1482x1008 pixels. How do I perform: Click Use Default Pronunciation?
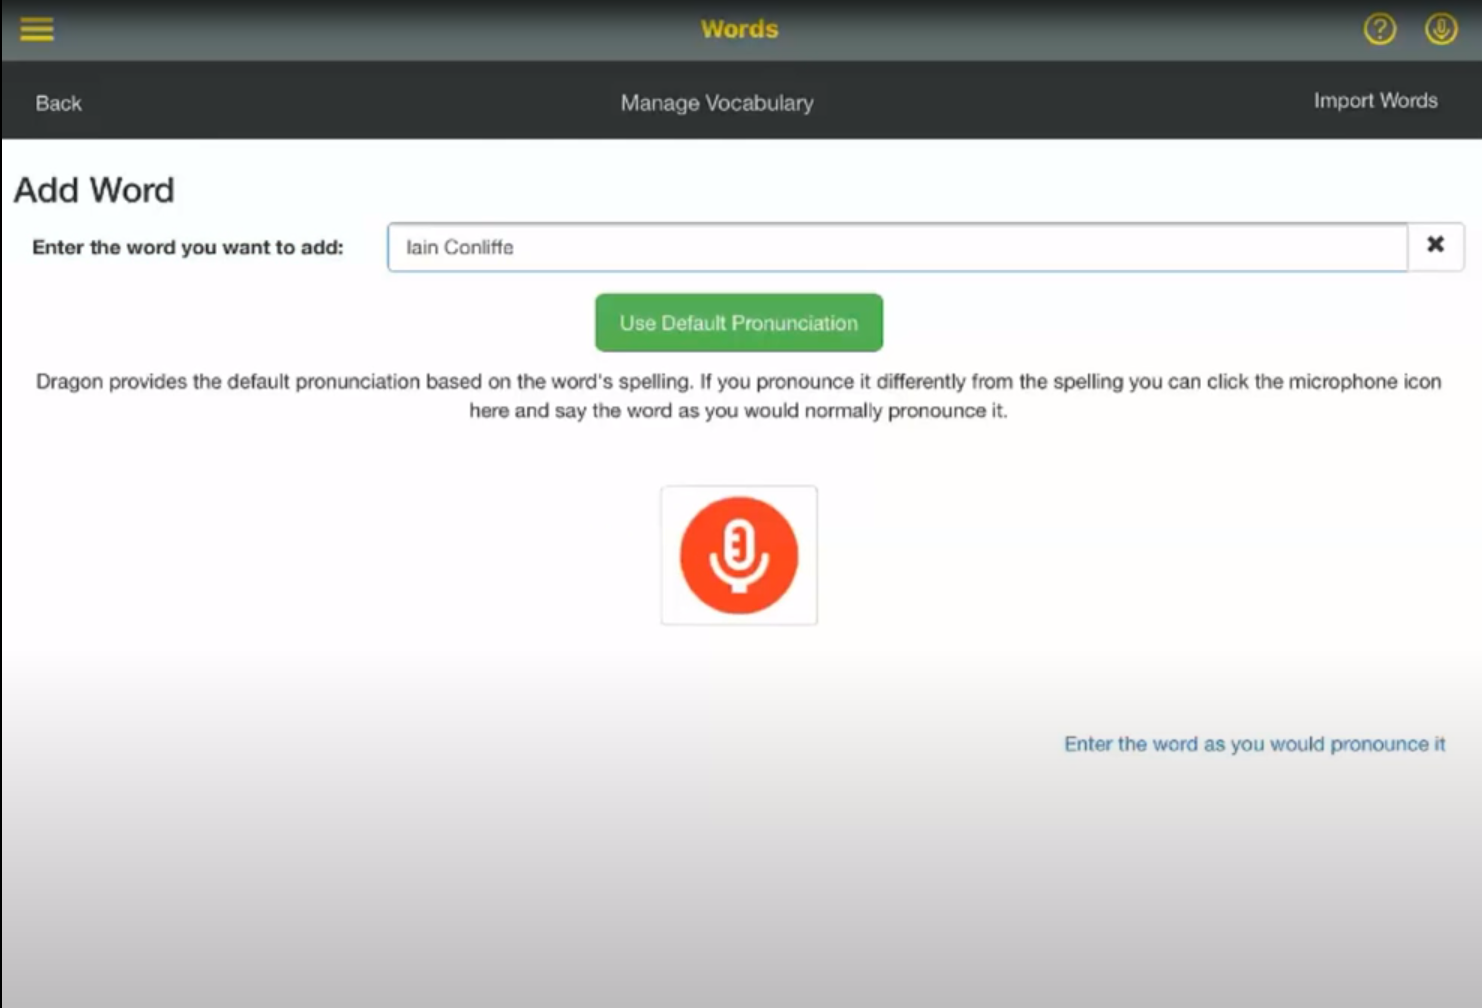click(x=739, y=322)
